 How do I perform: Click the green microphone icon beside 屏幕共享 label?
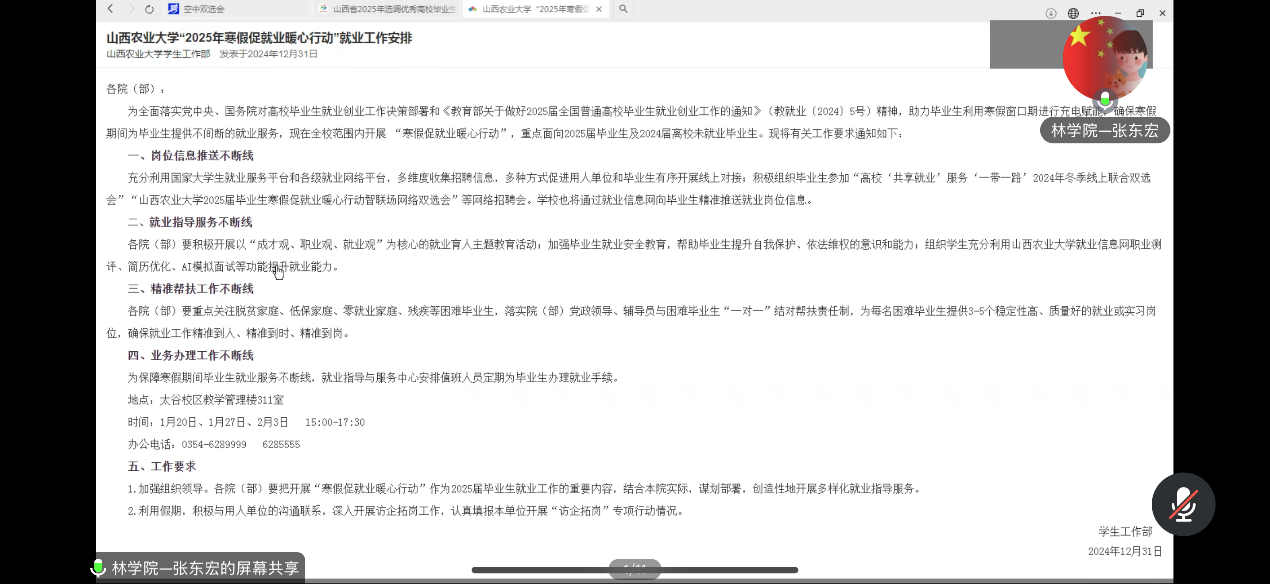coord(98,568)
